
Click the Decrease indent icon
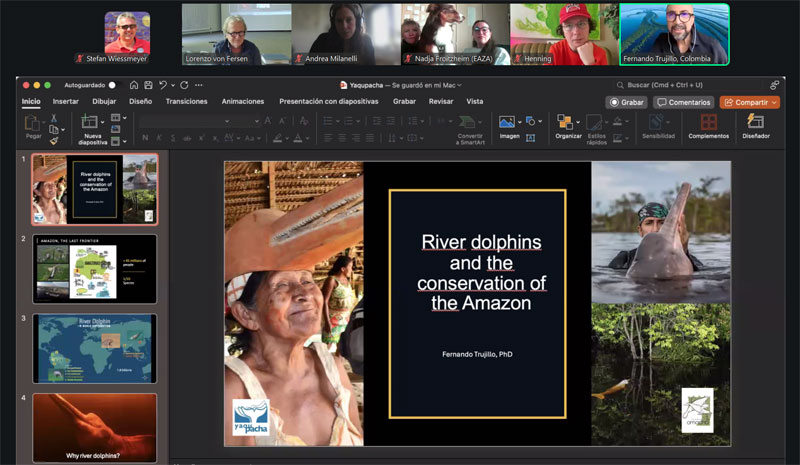[377, 121]
